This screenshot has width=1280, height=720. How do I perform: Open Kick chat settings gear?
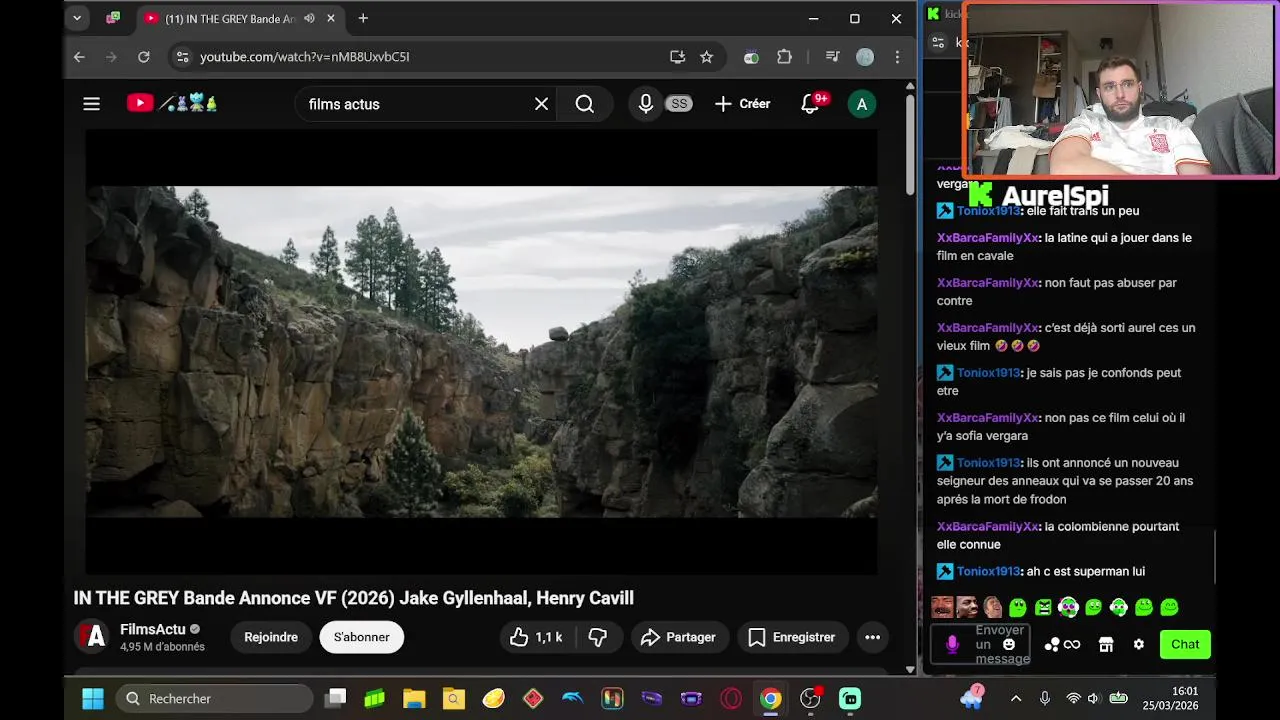[x=1138, y=645]
